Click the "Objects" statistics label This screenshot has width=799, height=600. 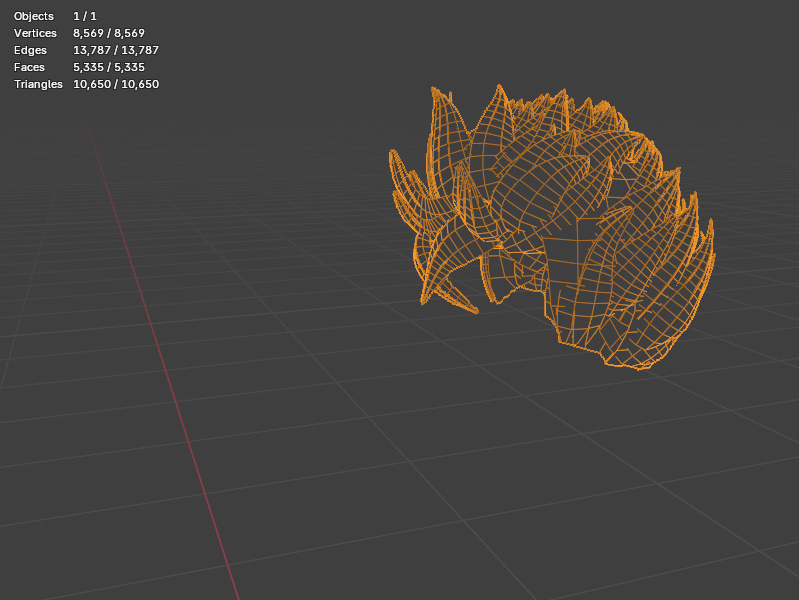34,16
